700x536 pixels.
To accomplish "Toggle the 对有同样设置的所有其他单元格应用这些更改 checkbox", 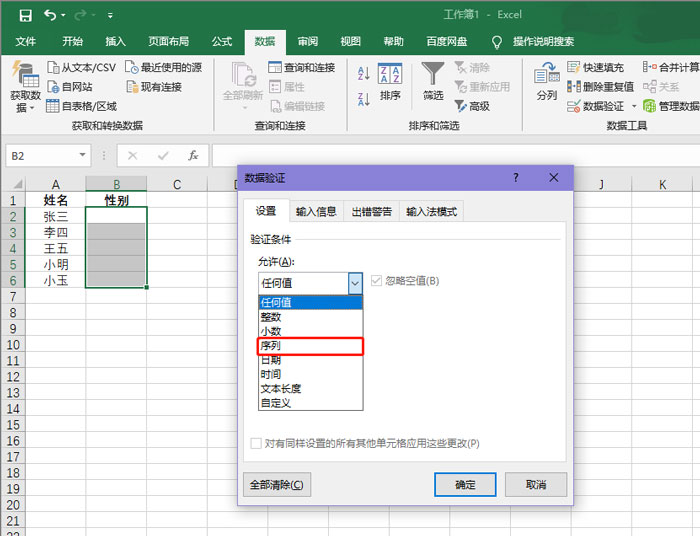I will click(257, 443).
